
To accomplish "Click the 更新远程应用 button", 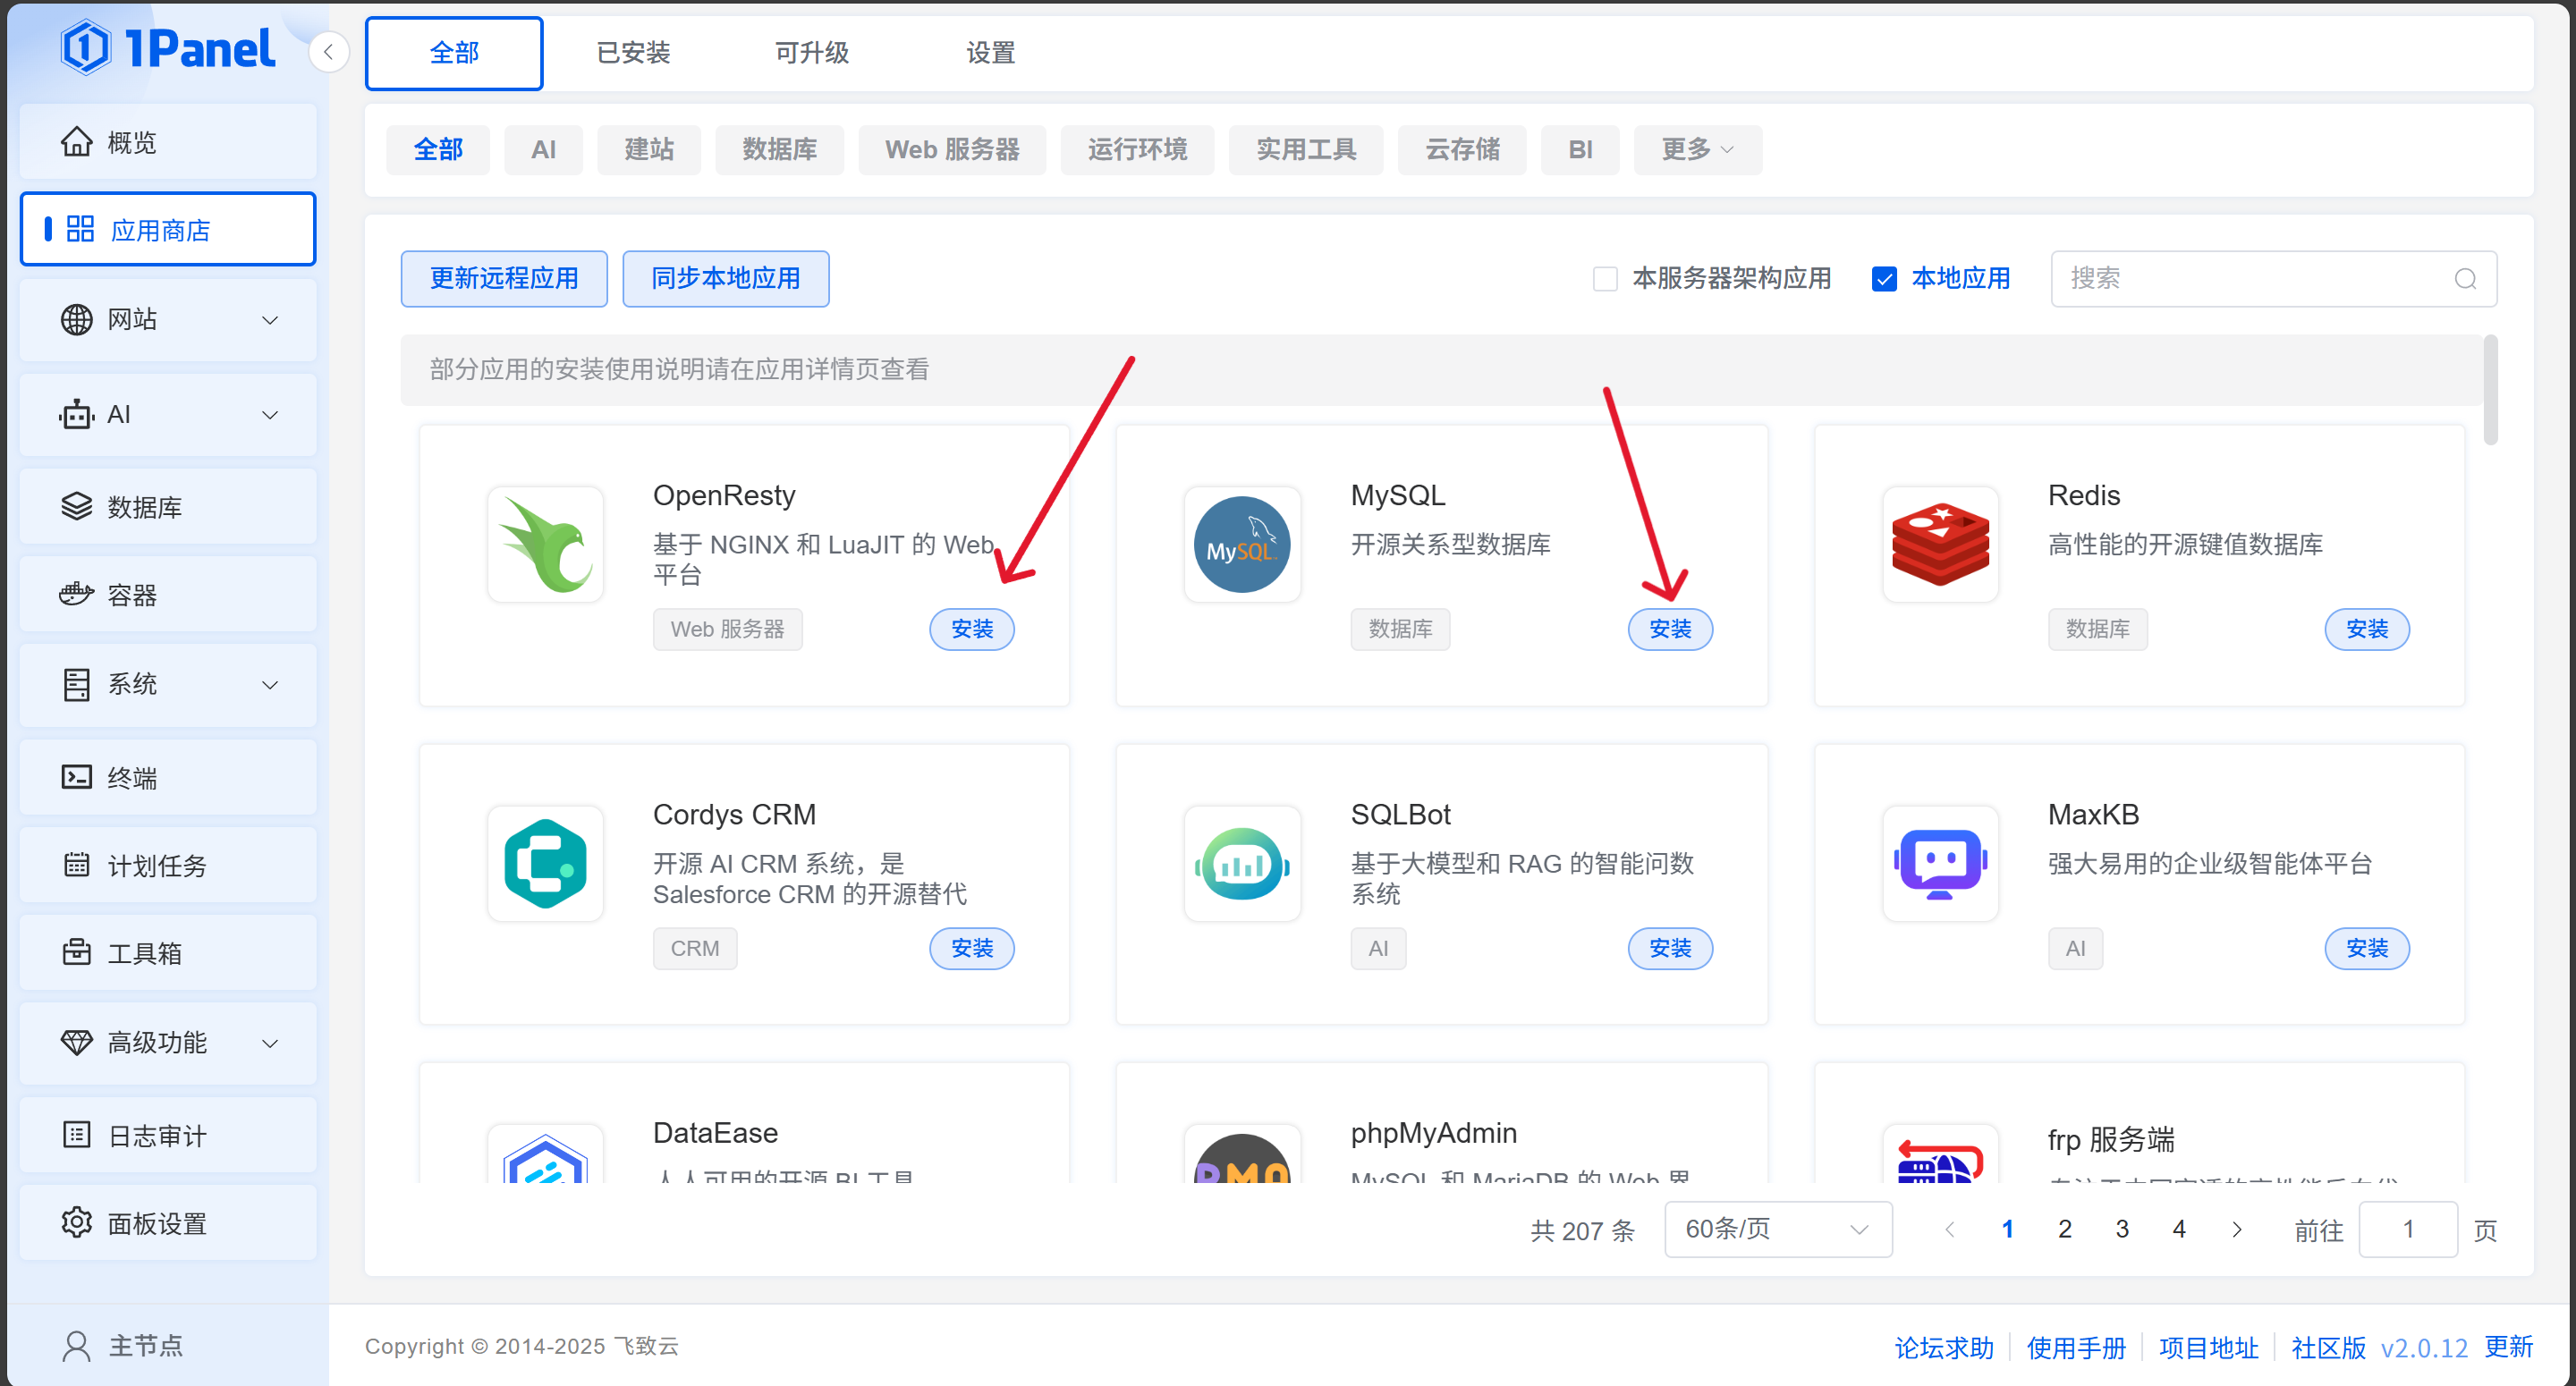I will pyautogui.click(x=504, y=279).
